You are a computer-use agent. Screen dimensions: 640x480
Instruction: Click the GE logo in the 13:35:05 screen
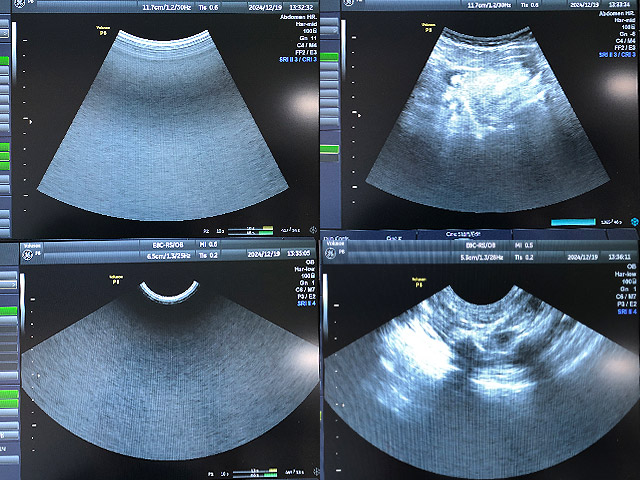point(28,255)
